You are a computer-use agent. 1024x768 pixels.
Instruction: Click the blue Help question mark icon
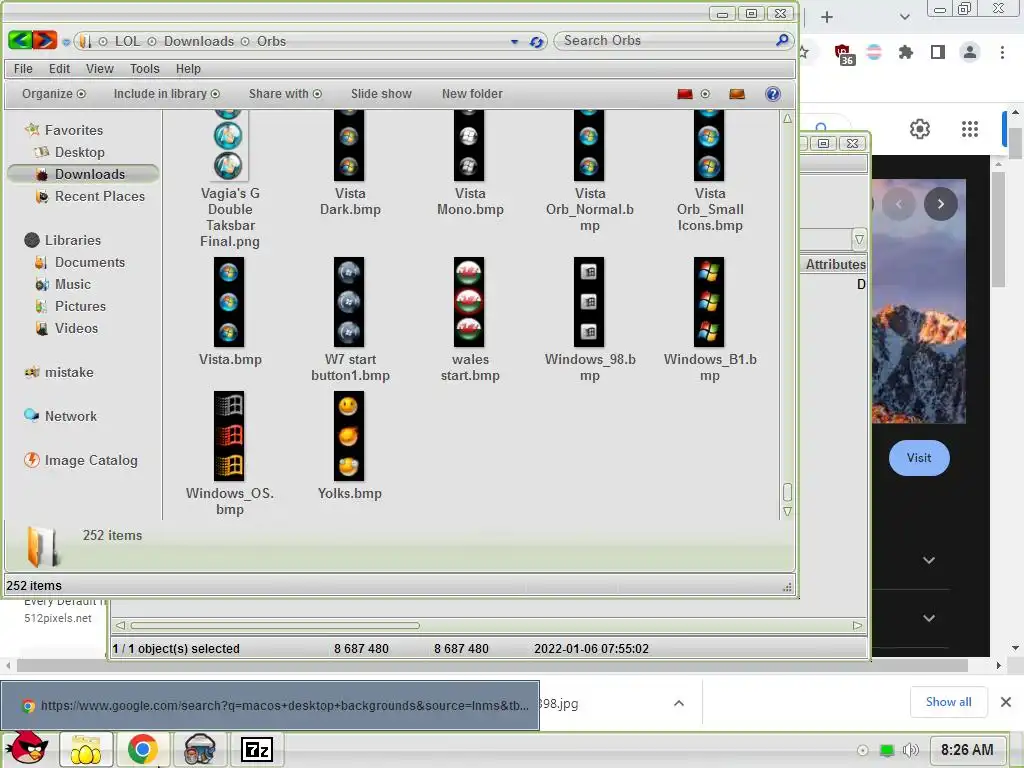(773, 94)
